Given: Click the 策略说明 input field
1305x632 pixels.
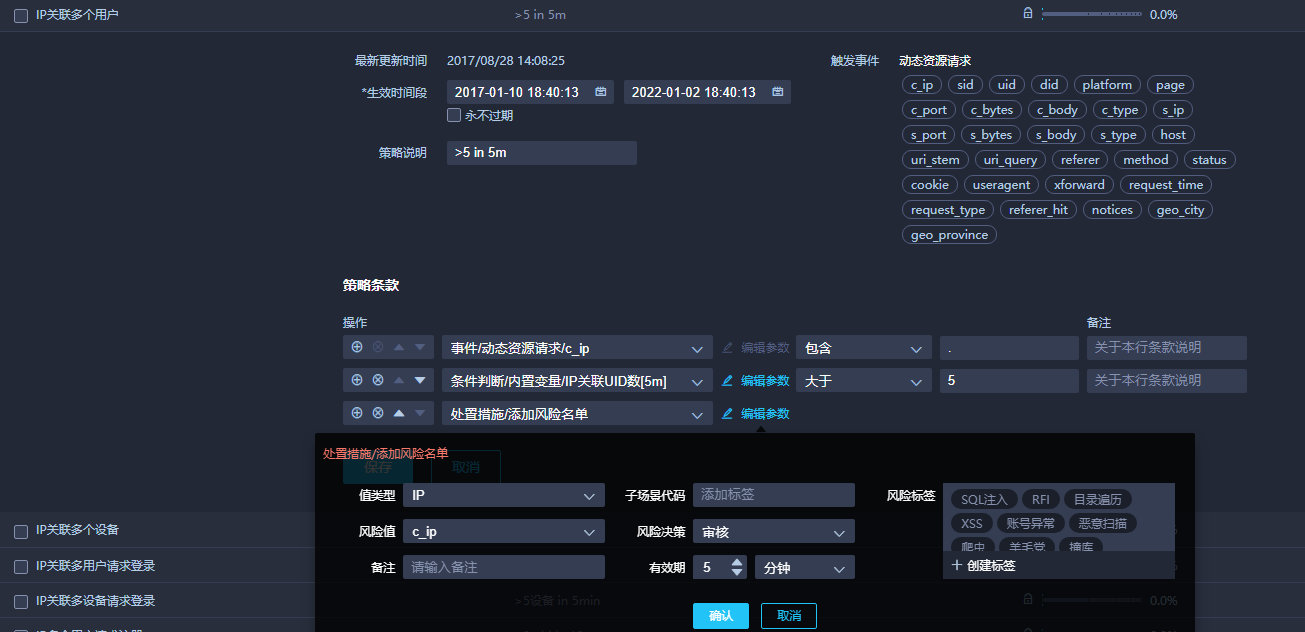Looking at the screenshot, I should [x=542, y=153].
